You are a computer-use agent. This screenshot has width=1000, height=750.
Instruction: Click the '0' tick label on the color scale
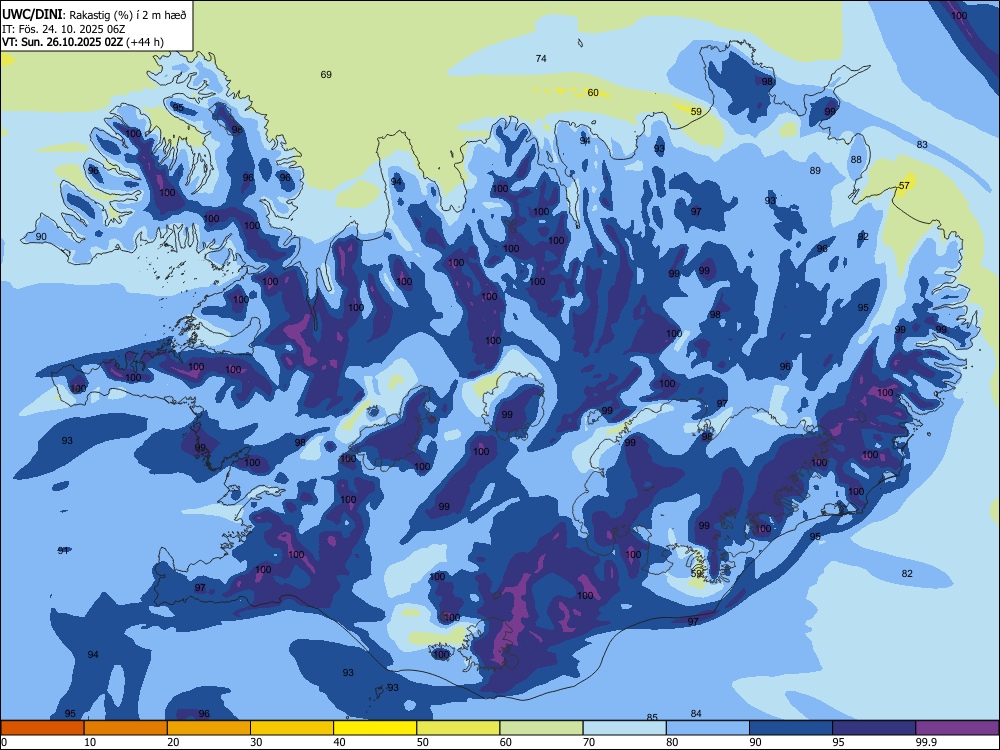click(4, 742)
